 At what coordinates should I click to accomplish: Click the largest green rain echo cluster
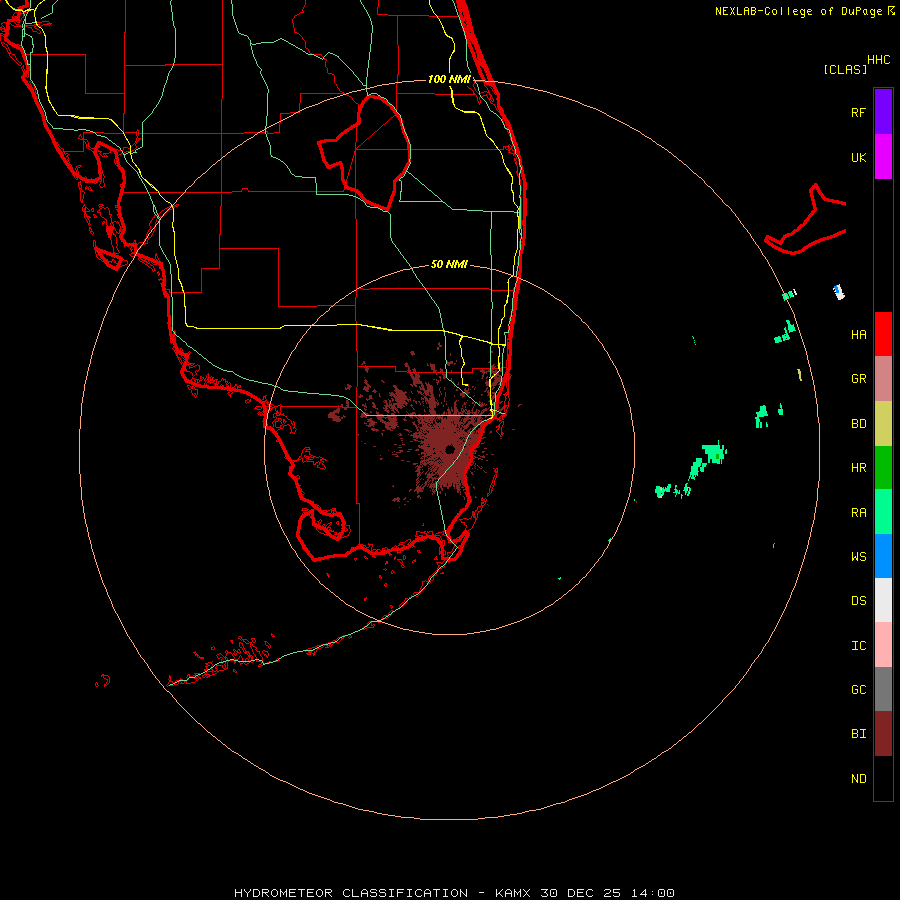(x=715, y=453)
